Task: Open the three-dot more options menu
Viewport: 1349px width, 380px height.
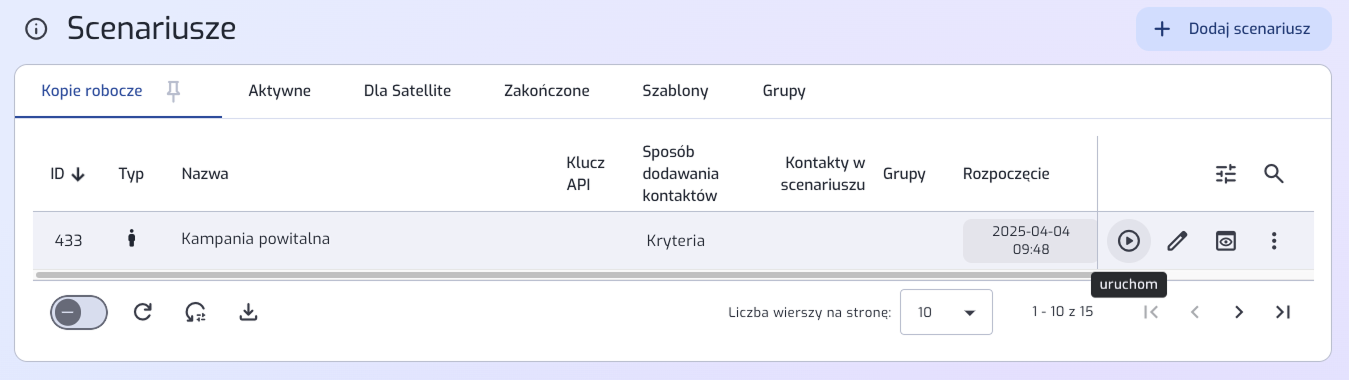Action: pyautogui.click(x=1273, y=240)
